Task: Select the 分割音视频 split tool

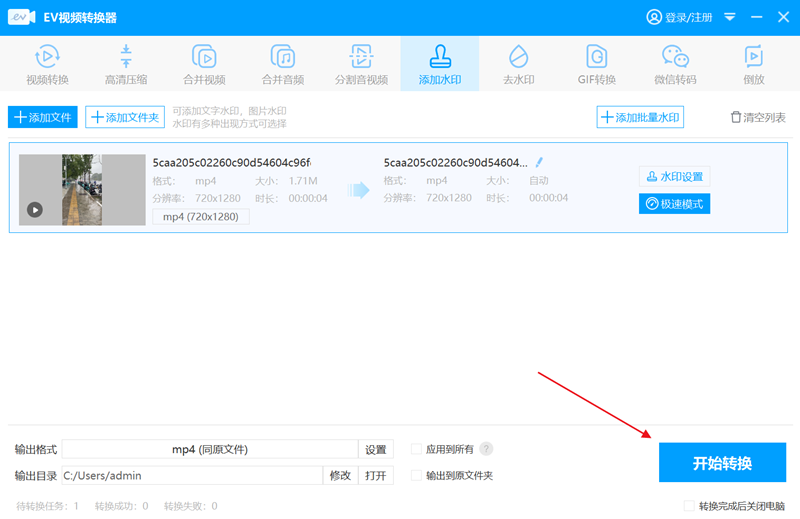Action: click(361, 64)
